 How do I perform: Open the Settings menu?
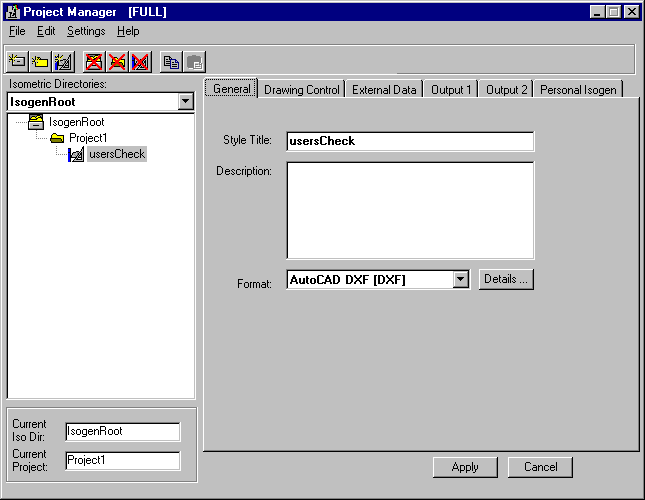click(x=86, y=31)
